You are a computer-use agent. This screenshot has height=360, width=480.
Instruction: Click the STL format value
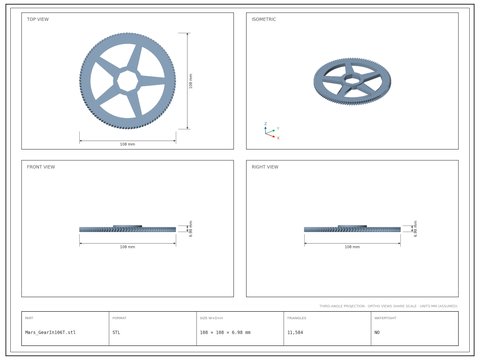[x=116, y=332]
